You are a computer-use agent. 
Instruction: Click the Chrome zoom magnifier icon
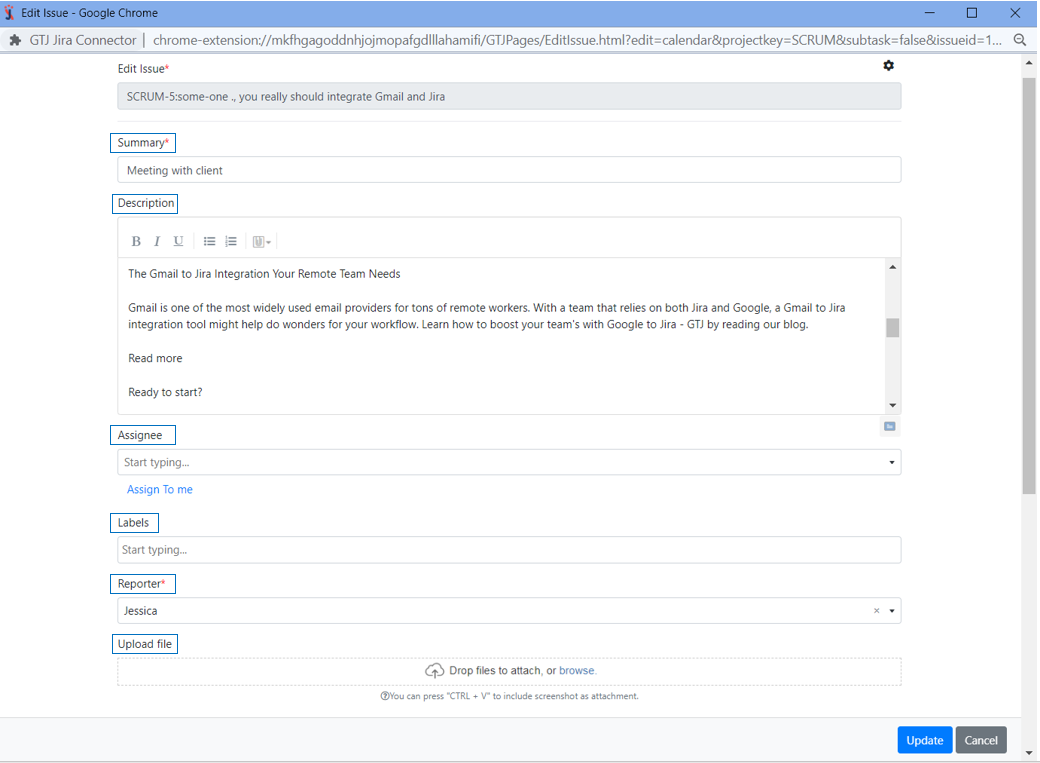coord(1020,40)
